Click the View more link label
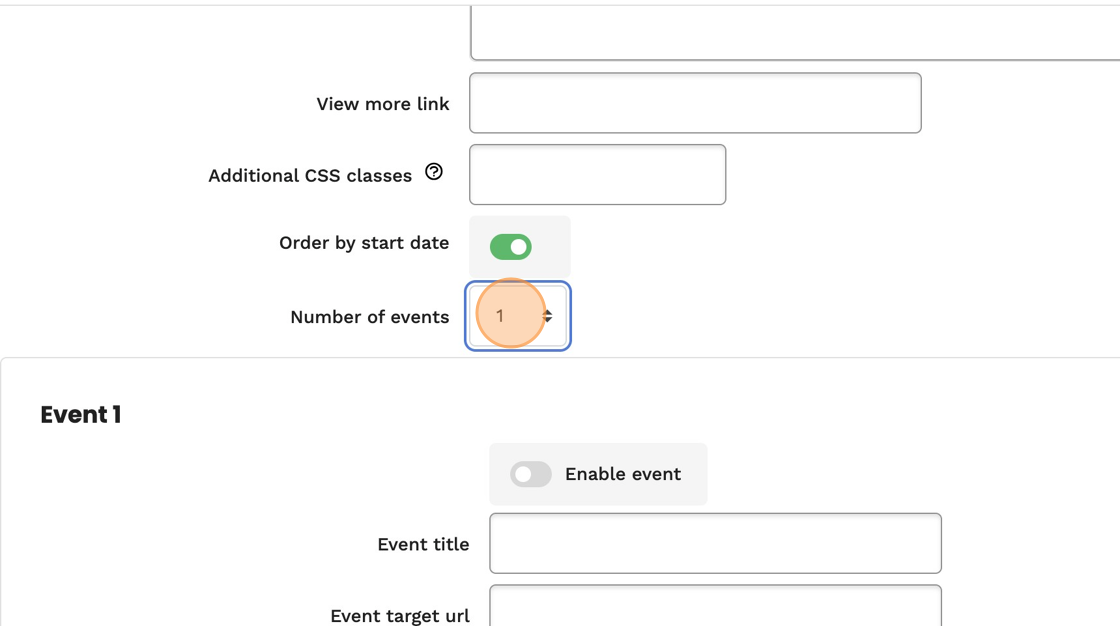Viewport: 1120px width, 626px height. 382,104
